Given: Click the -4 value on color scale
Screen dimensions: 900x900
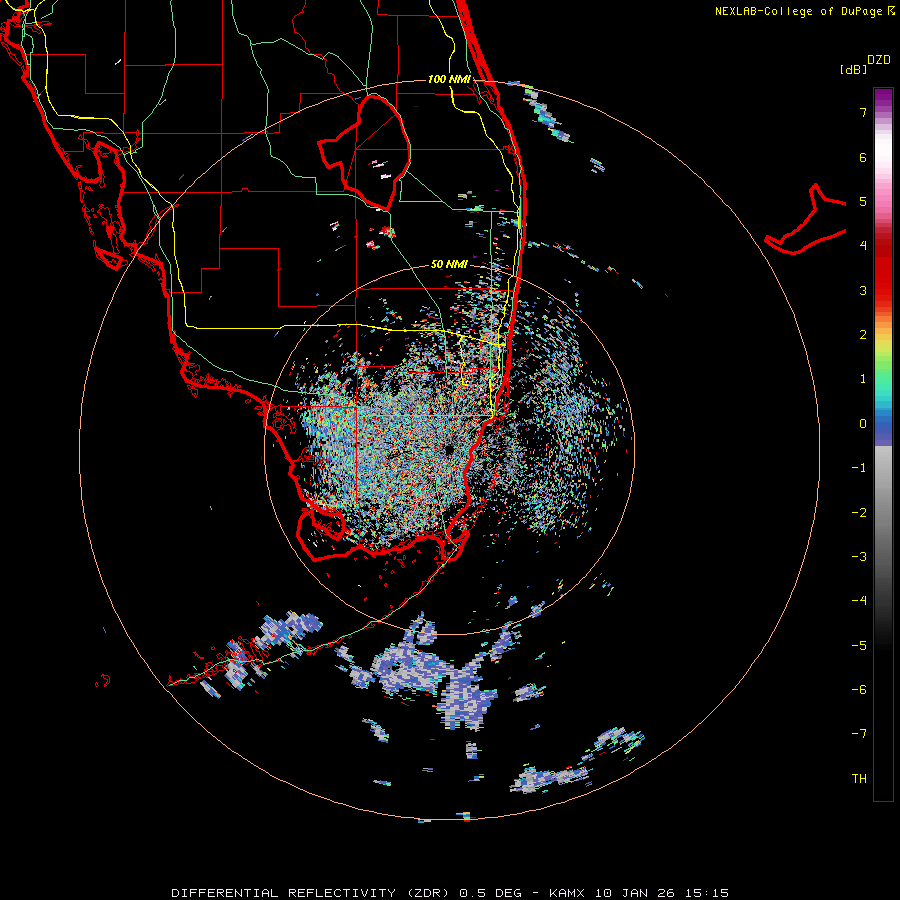Looking at the screenshot, I should click(859, 601).
